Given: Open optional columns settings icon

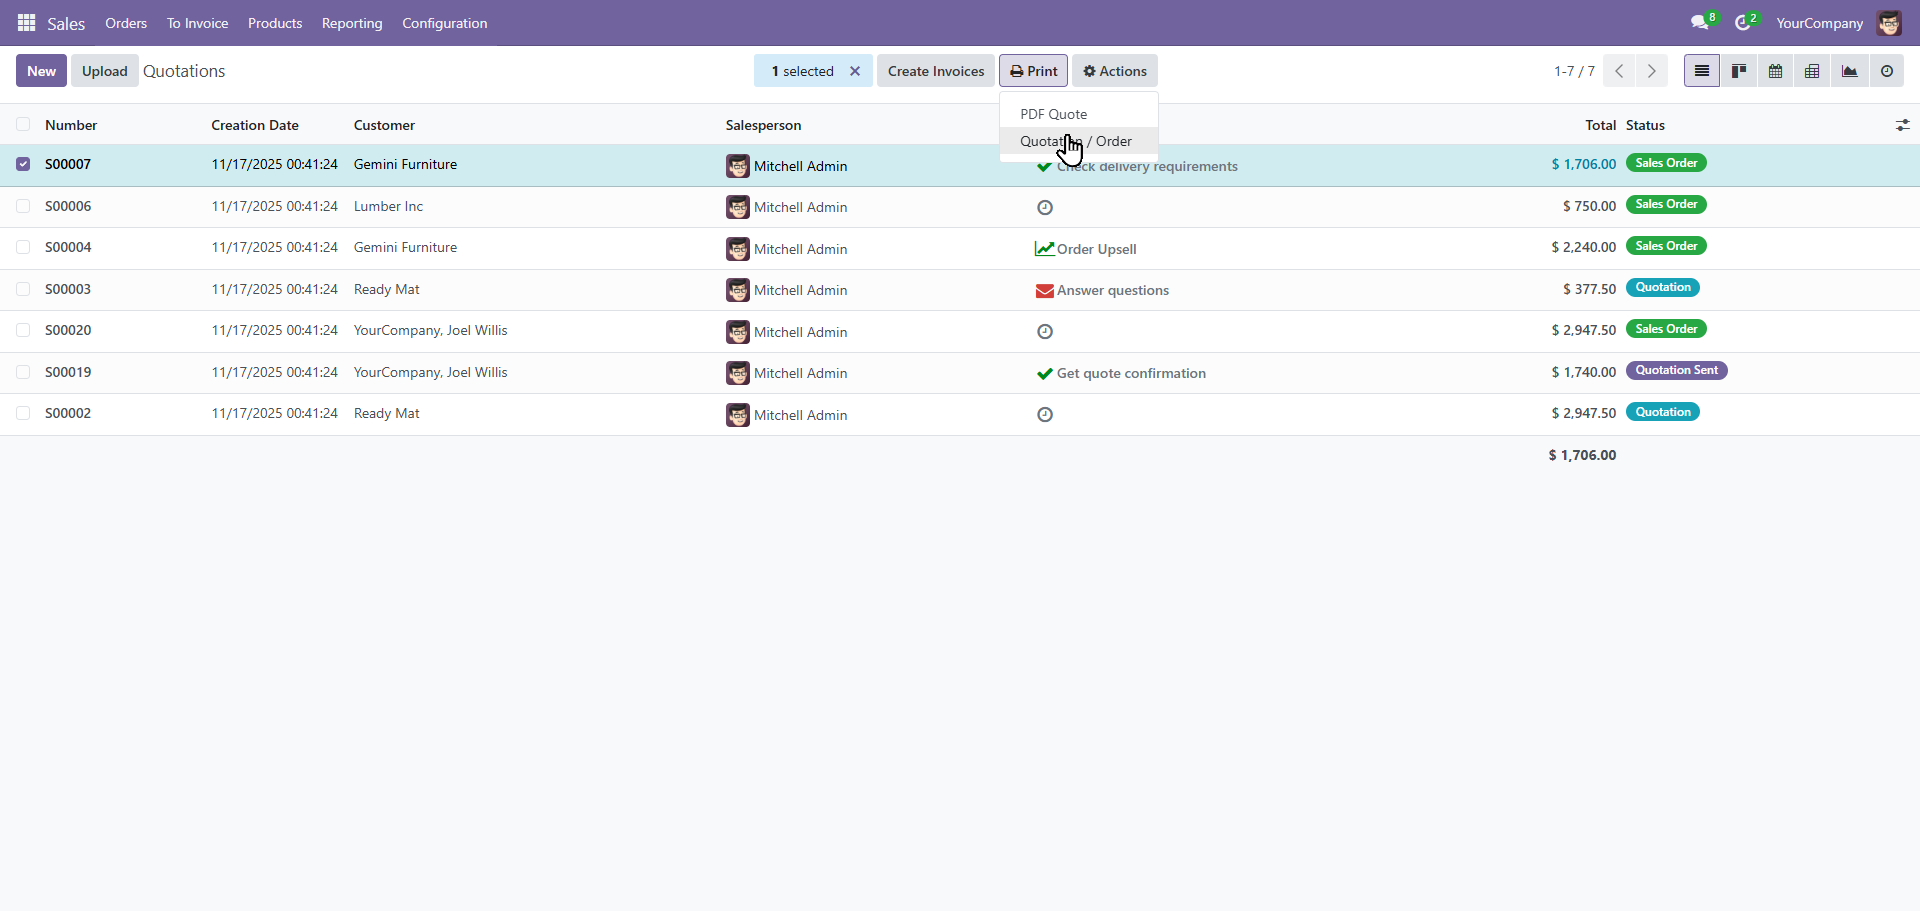Looking at the screenshot, I should 1902,125.
